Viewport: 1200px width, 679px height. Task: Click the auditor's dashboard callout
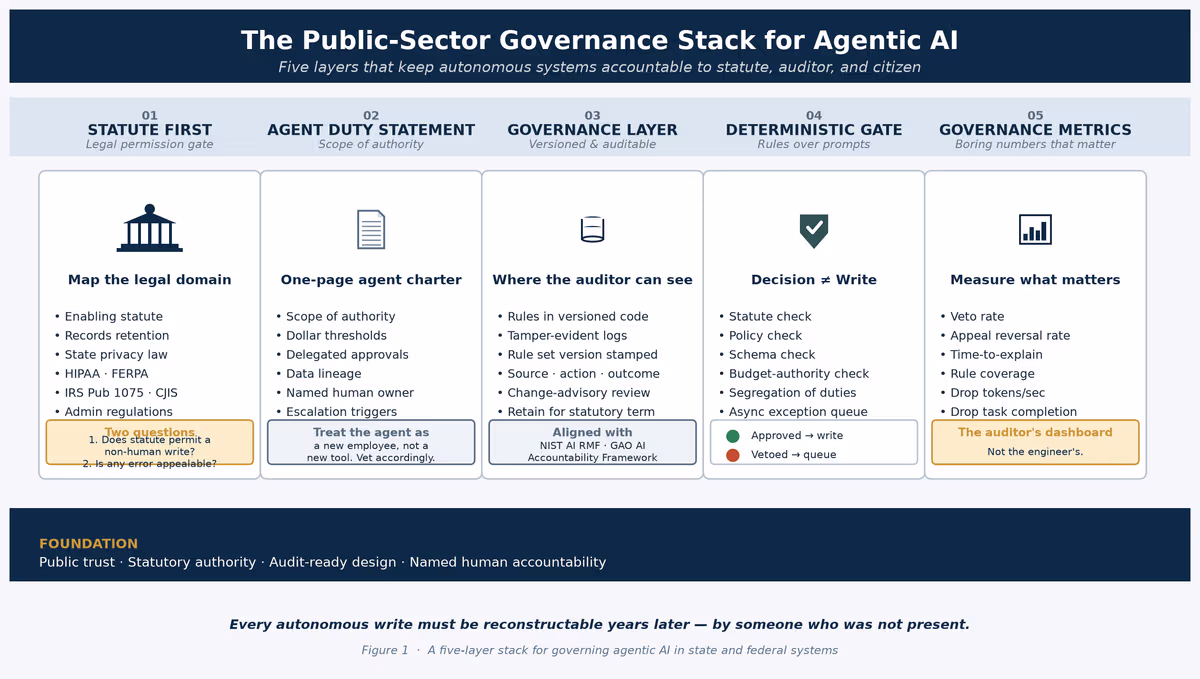click(1035, 442)
